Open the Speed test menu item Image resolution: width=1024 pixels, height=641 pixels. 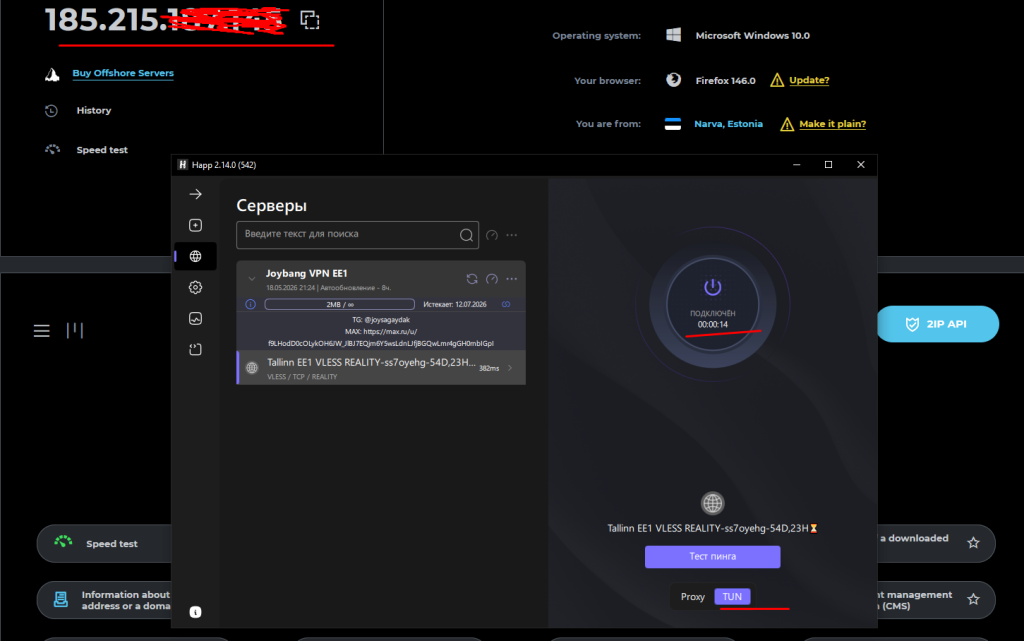pyautogui.click(x=102, y=149)
